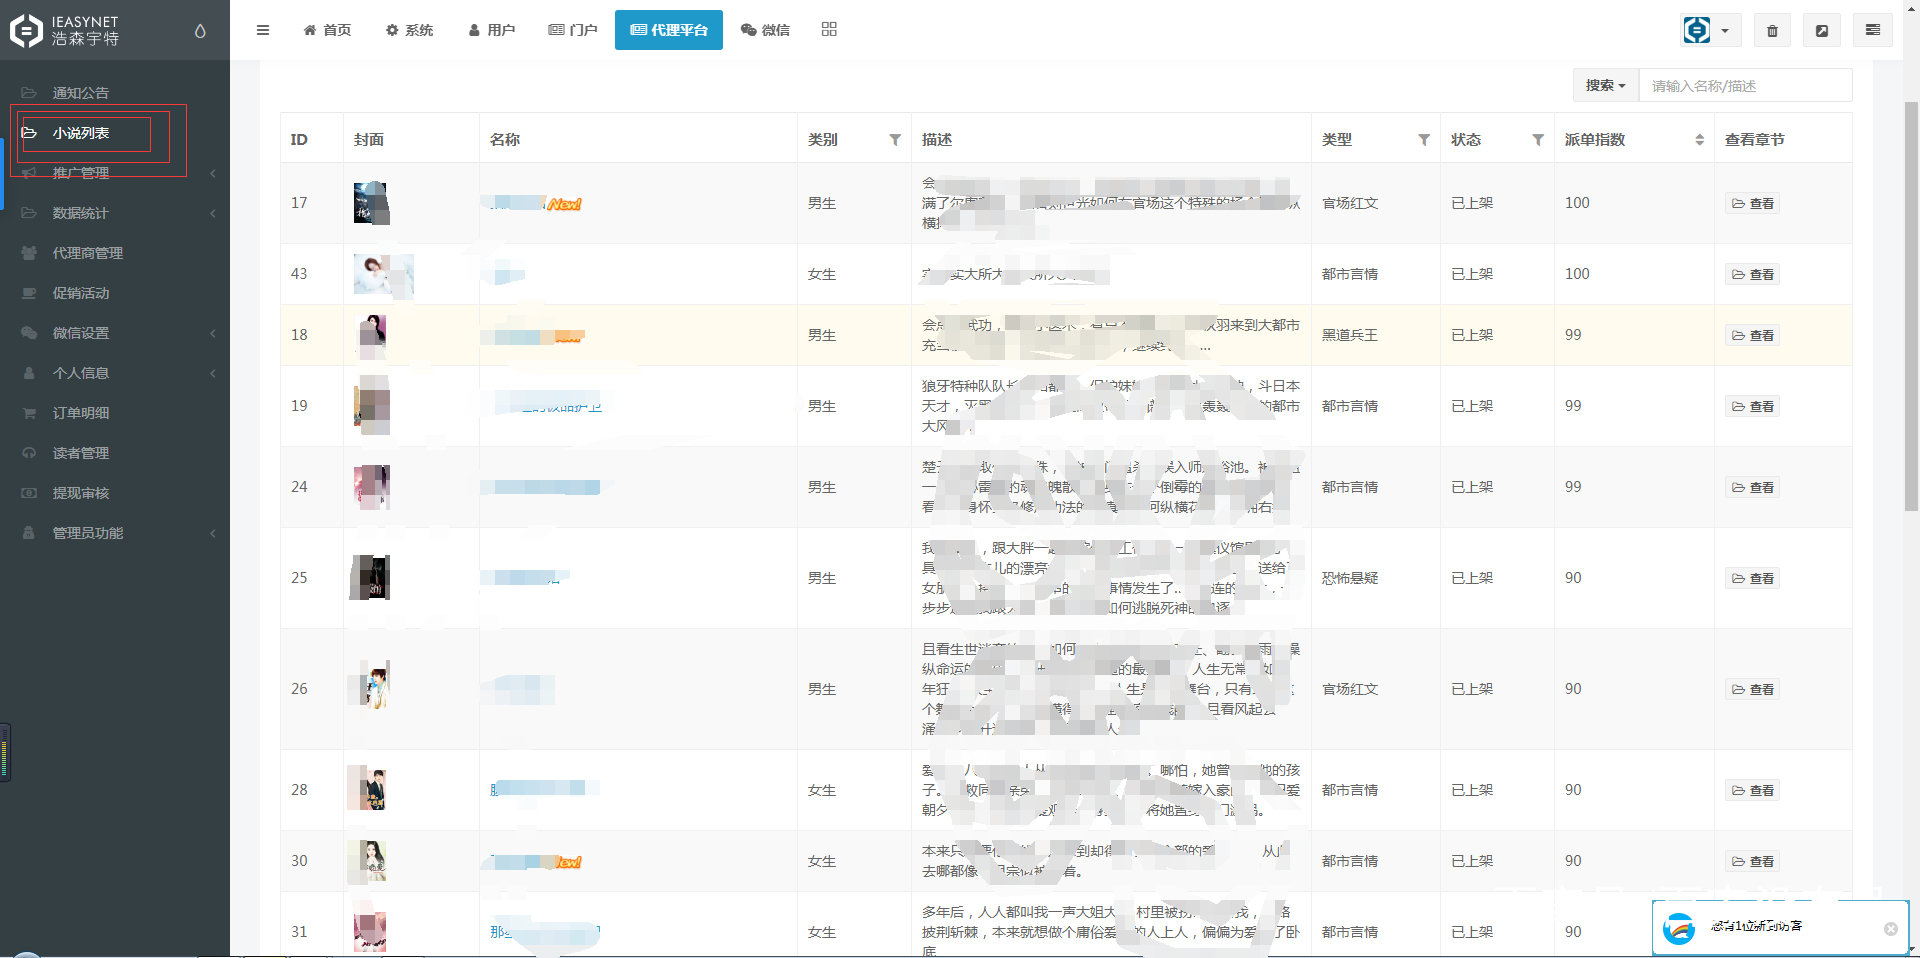
Task: Click the IEASYNET 浩森宇特 logo
Action: point(65,31)
